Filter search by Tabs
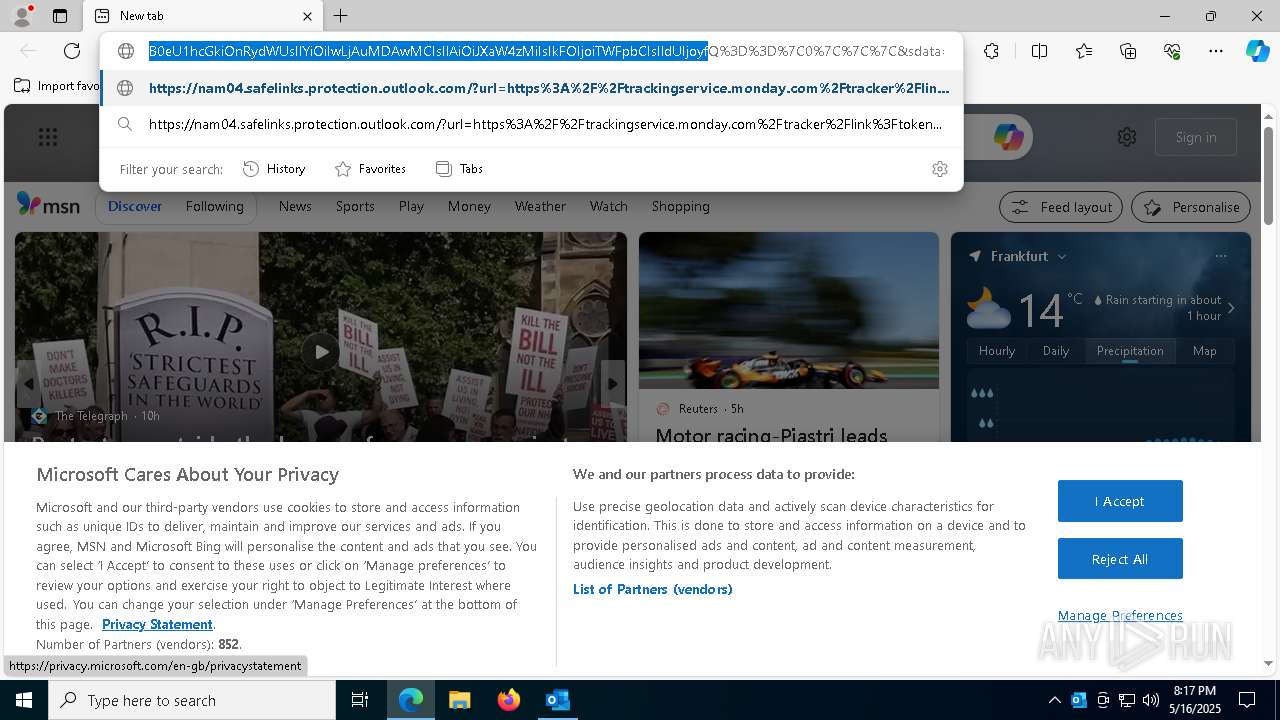Image resolution: width=1280 pixels, height=720 pixels. click(459, 169)
